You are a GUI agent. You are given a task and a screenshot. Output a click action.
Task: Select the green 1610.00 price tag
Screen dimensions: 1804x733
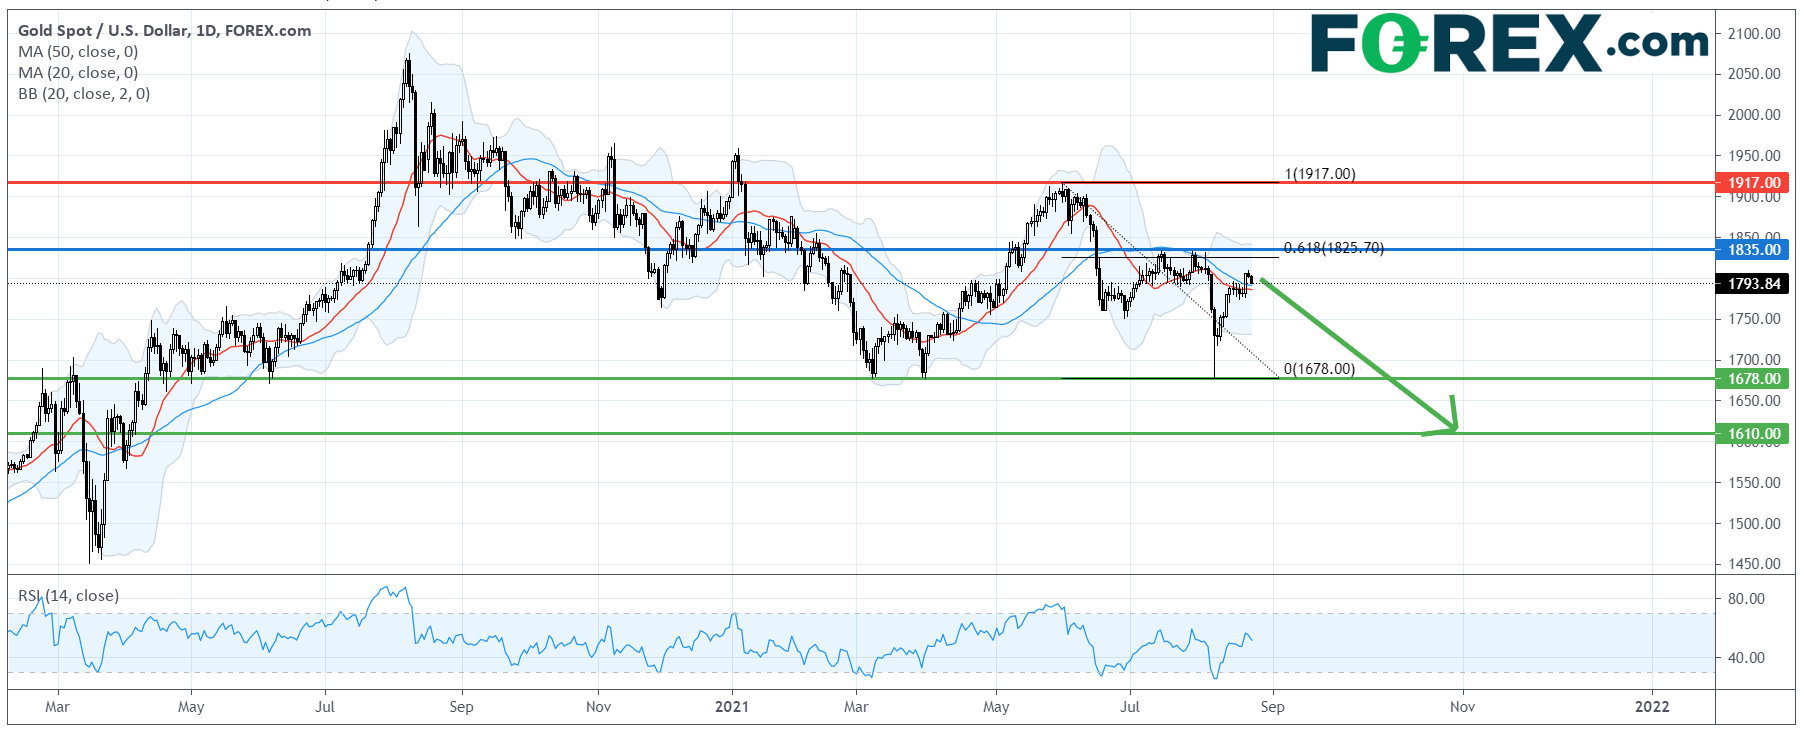[x=1754, y=434]
